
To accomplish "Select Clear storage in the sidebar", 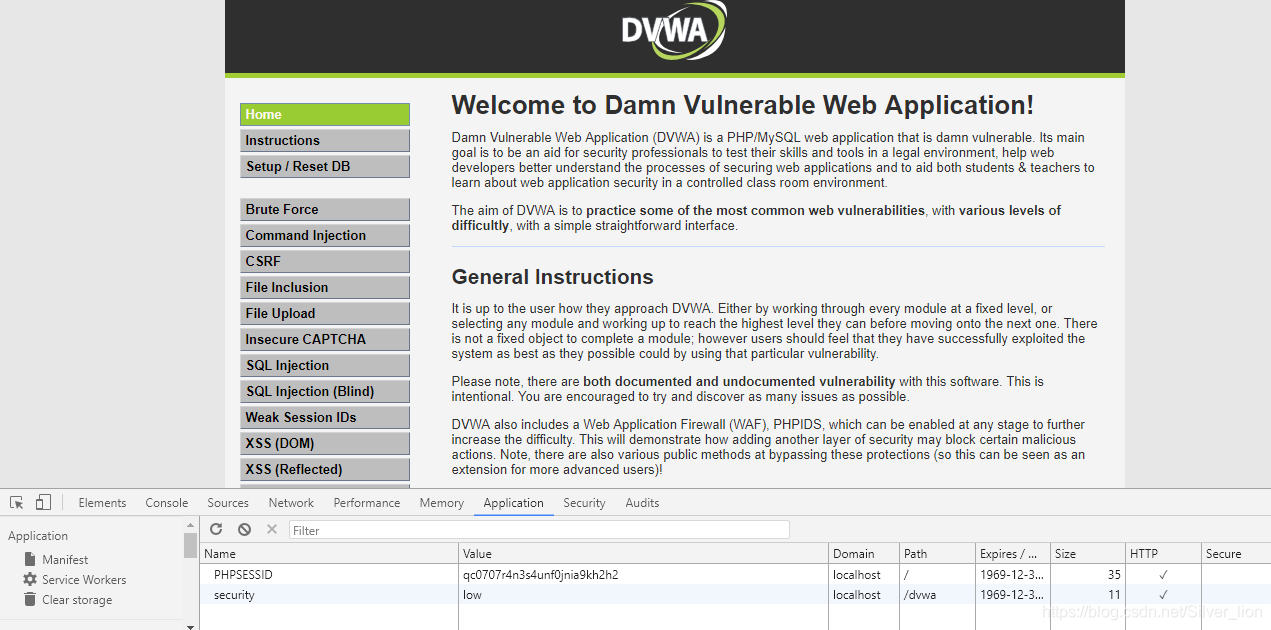I will pos(77,600).
